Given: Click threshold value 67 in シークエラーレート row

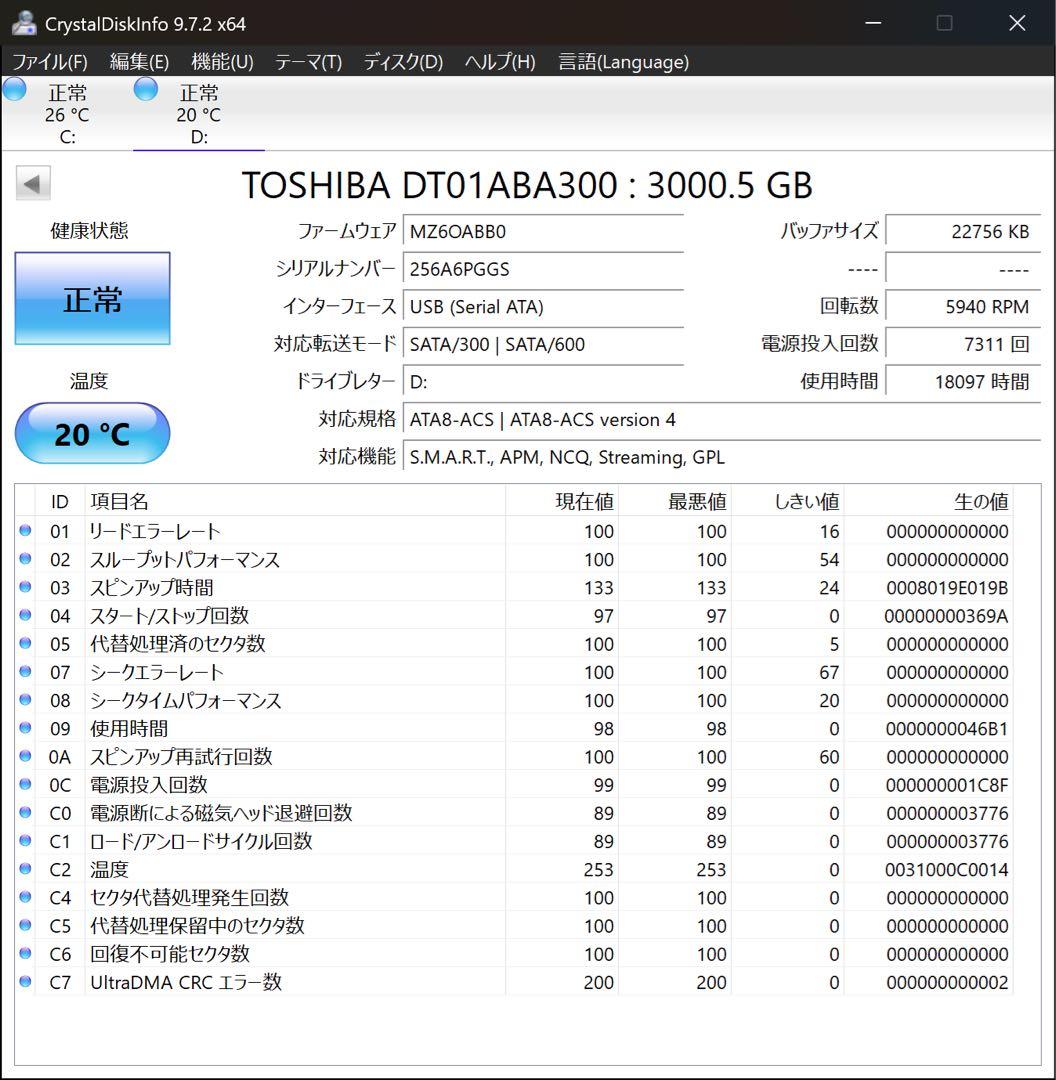Looking at the screenshot, I should [x=829, y=672].
